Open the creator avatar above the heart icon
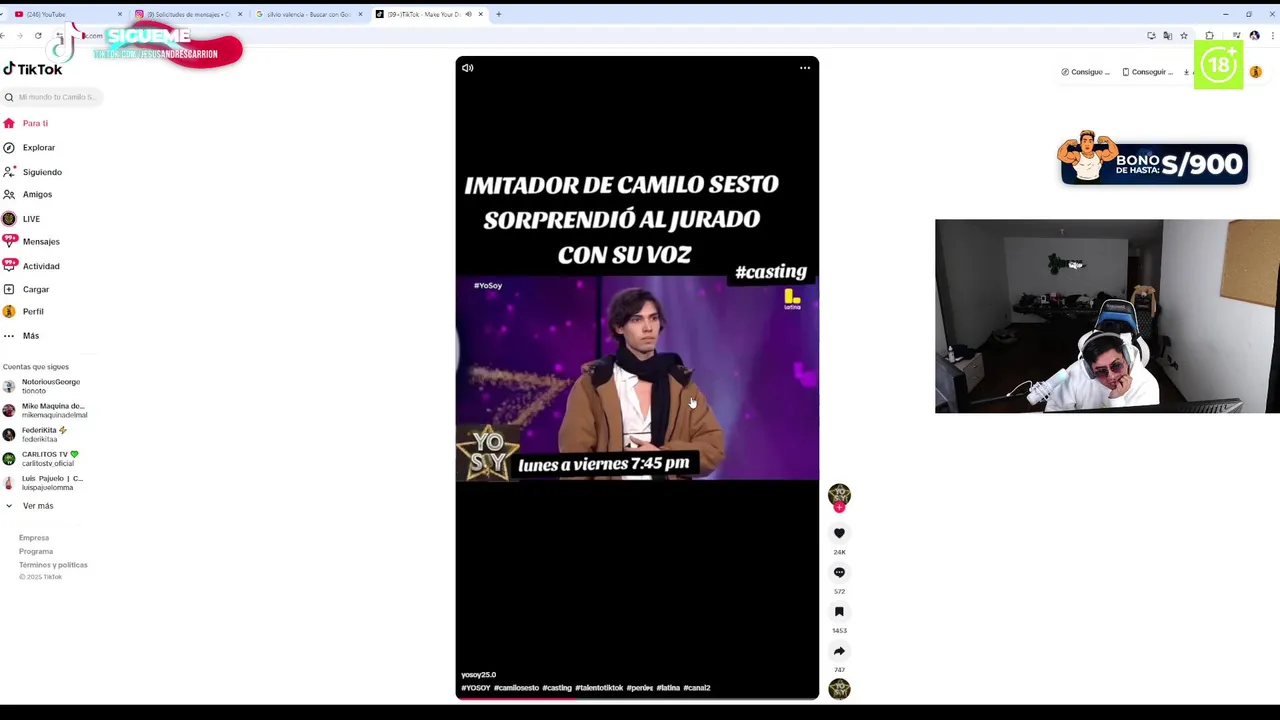Screen dimensions: 1280x720 (x=839, y=494)
